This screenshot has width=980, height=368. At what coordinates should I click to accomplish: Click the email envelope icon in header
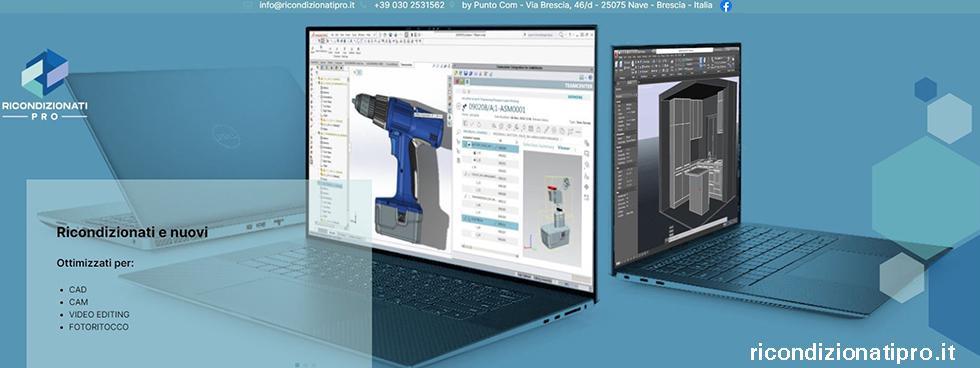[x=248, y=5]
